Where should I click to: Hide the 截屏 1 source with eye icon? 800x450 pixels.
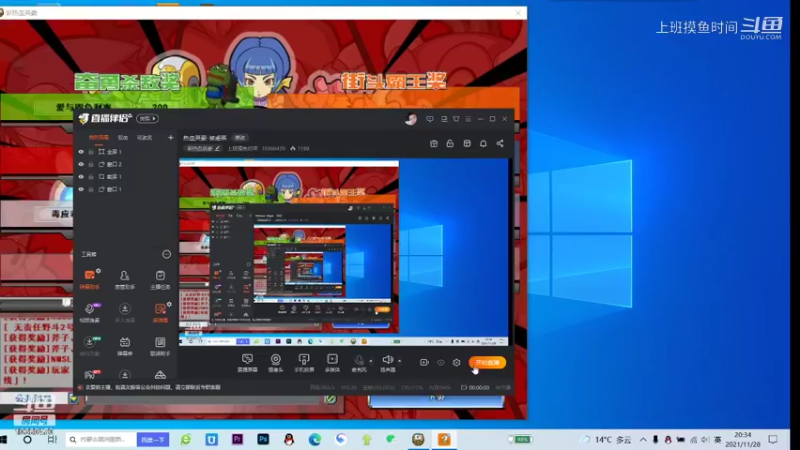[81, 177]
